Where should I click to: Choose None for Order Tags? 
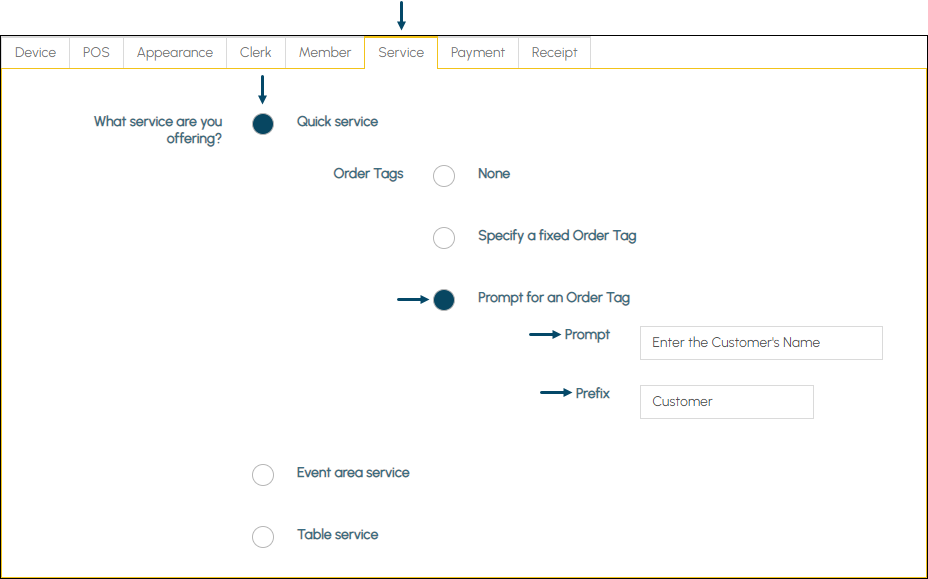444,176
